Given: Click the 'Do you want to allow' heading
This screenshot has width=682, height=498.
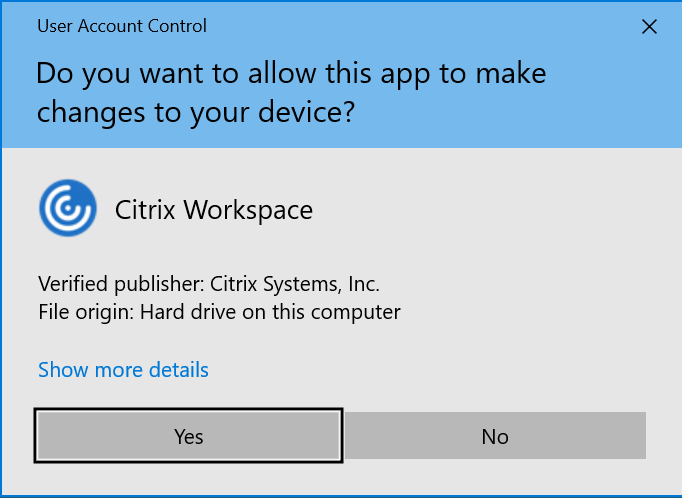Looking at the screenshot, I should point(291,74).
